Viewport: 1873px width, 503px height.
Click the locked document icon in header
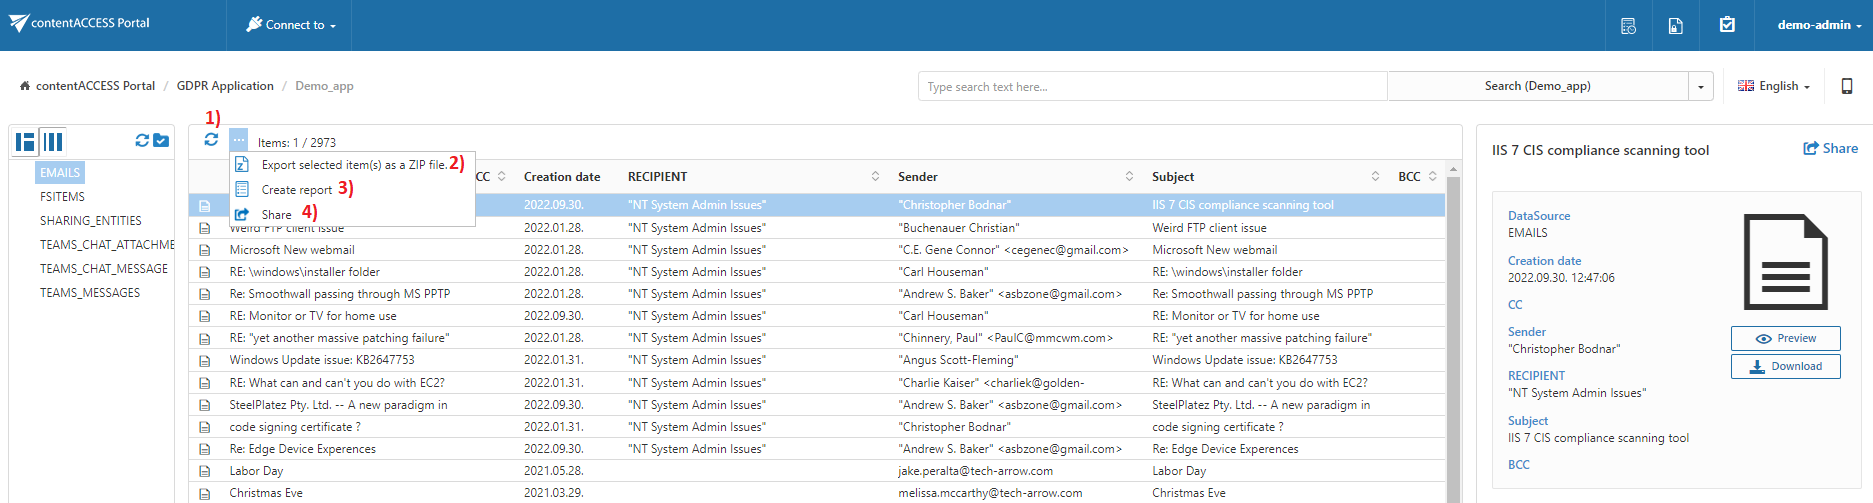pos(1676,26)
